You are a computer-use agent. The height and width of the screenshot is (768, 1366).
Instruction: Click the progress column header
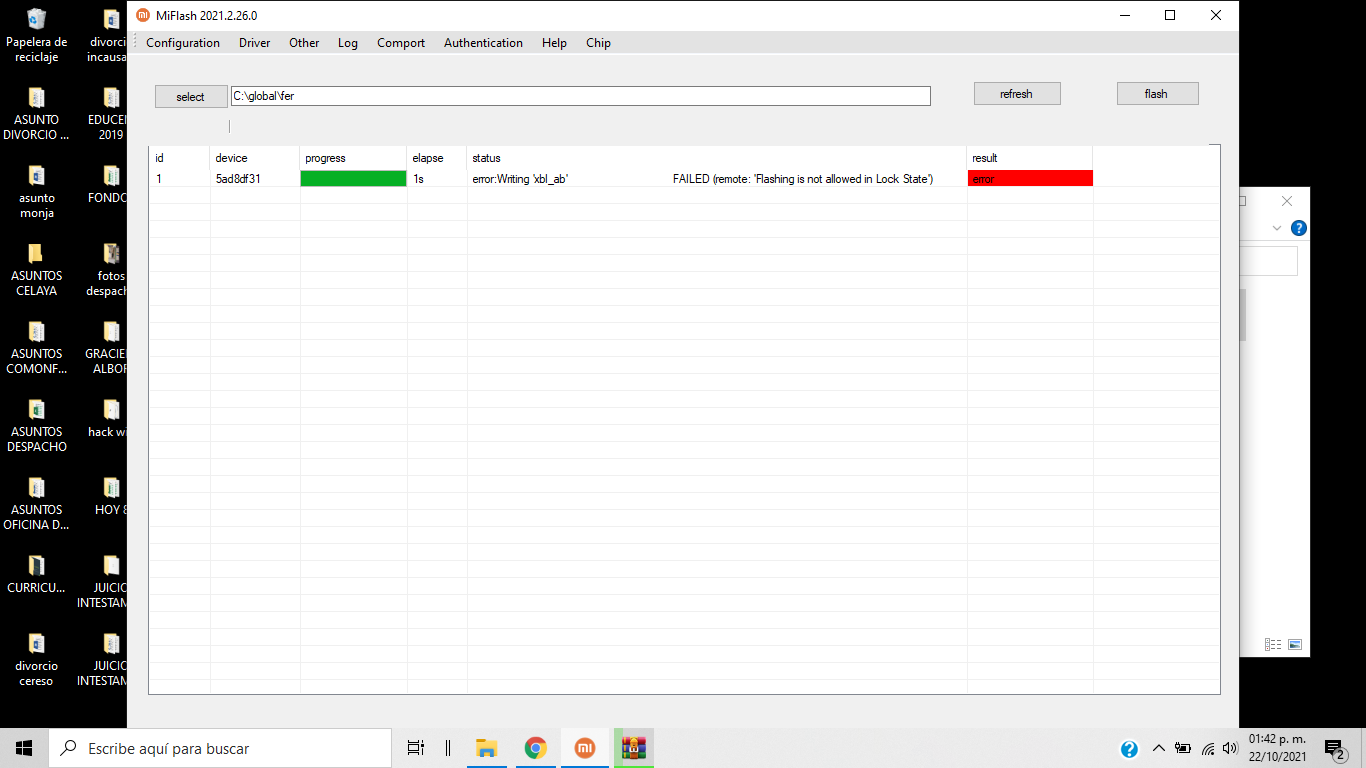353,158
